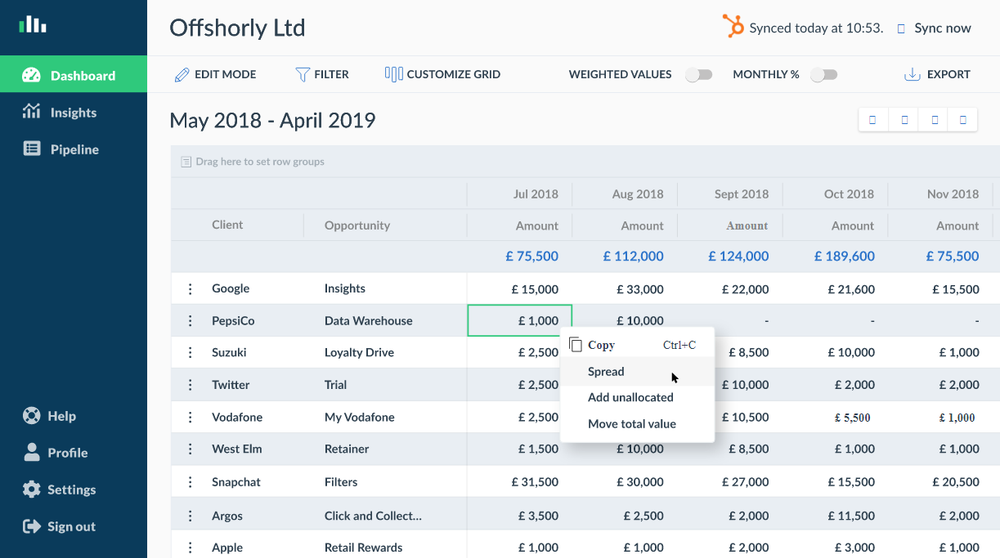
Task: Click the first date range view button
Action: click(x=873, y=120)
